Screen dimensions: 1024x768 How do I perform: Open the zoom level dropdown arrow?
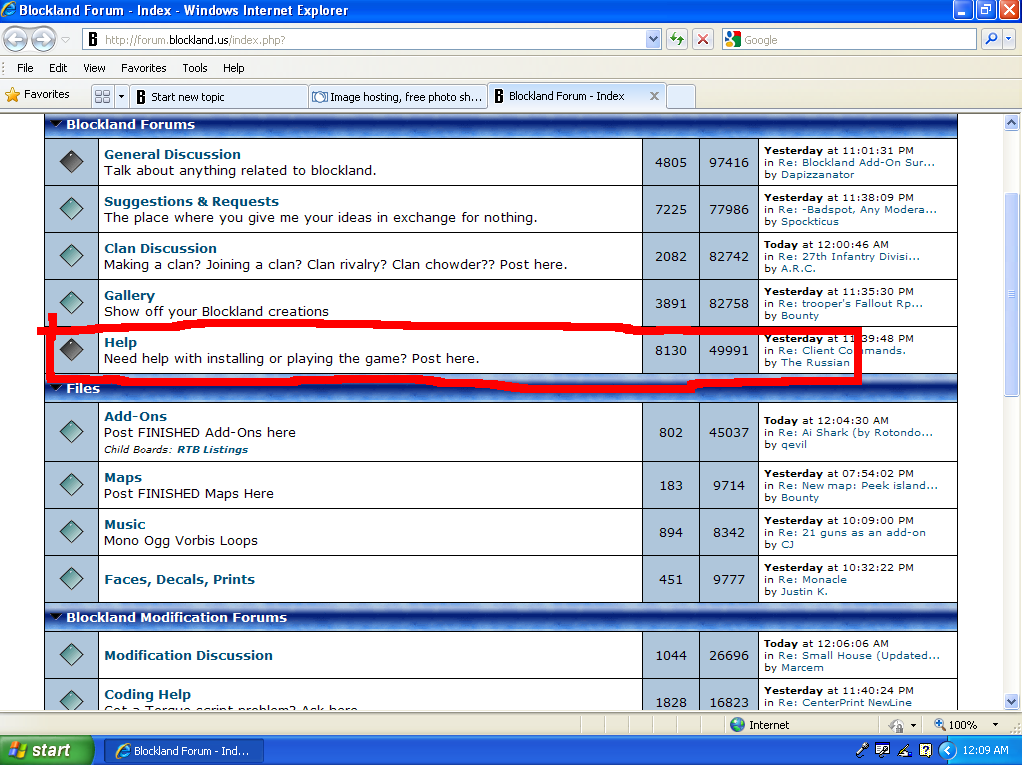(x=995, y=725)
